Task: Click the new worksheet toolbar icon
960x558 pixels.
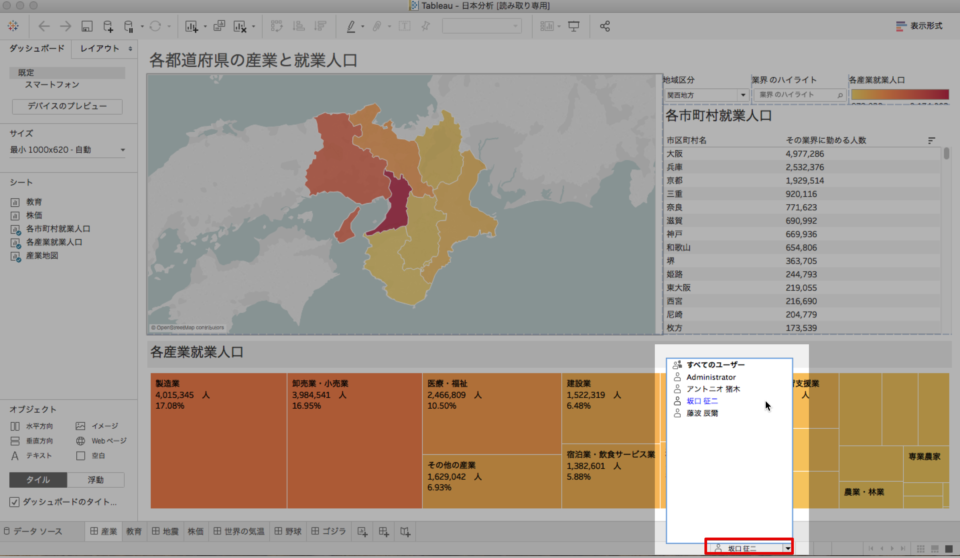Action: point(191,26)
